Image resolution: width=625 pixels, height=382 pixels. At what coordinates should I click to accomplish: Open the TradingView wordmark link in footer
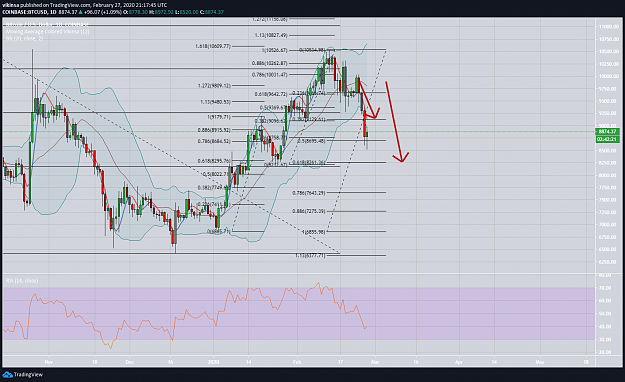tap(28, 374)
